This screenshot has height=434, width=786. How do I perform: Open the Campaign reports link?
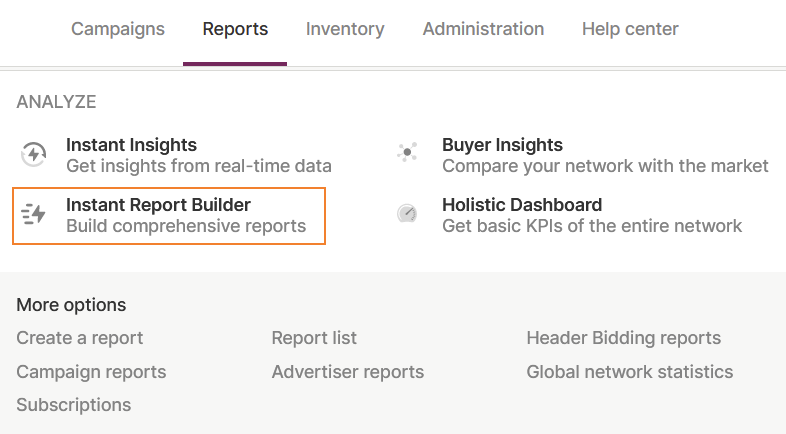point(91,372)
